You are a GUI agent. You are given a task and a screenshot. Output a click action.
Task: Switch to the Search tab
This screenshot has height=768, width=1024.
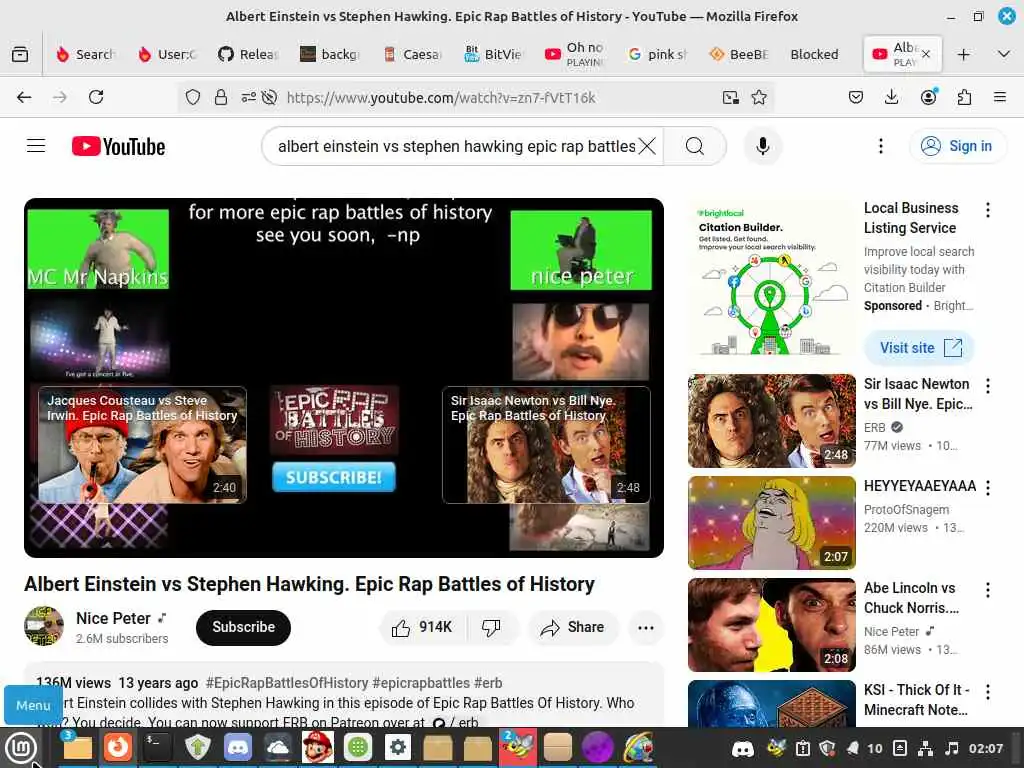(x=86, y=54)
